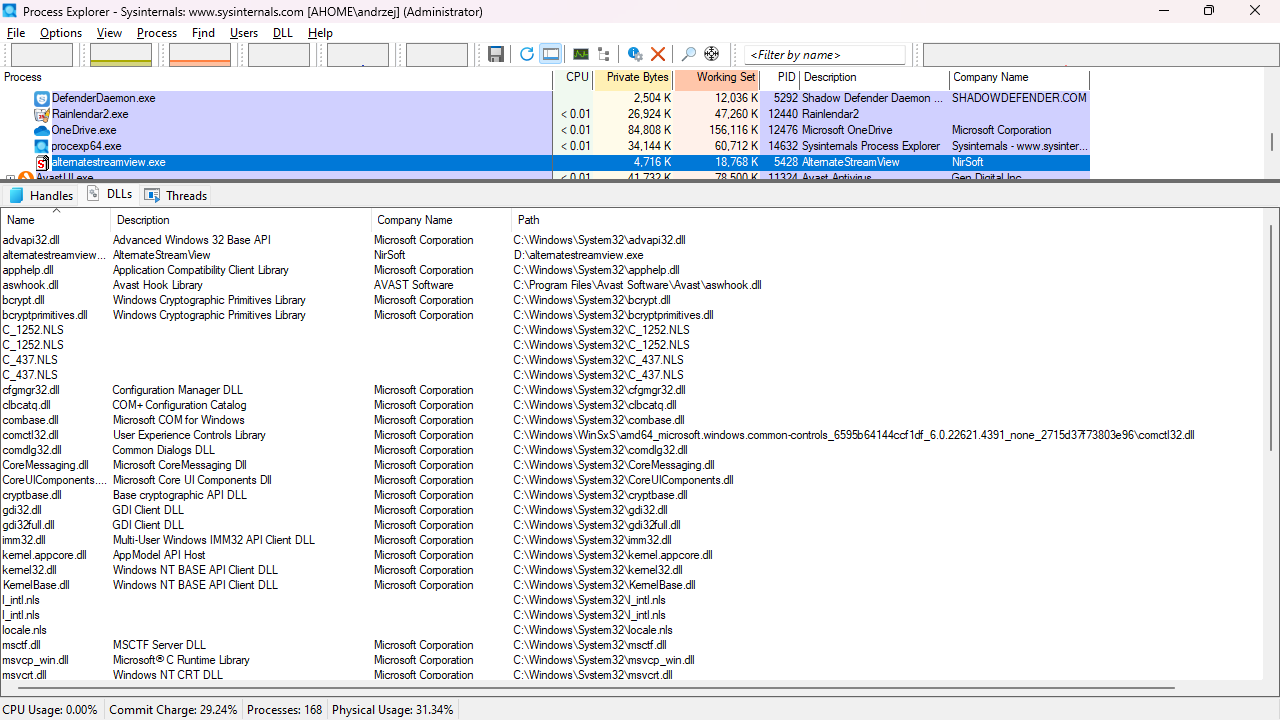The image size is (1280, 720).
Task: Click the Save icon in the toolbar
Action: click(496, 54)
